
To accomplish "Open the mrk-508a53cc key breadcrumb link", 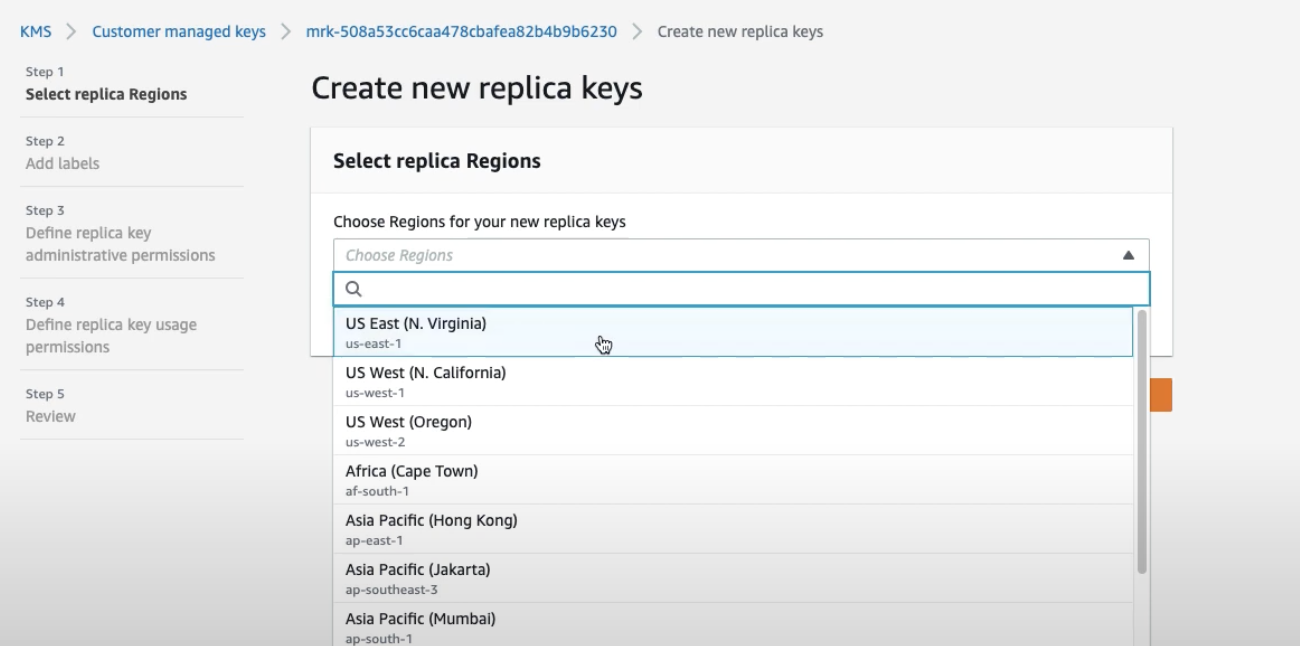I will coord(461,32).
